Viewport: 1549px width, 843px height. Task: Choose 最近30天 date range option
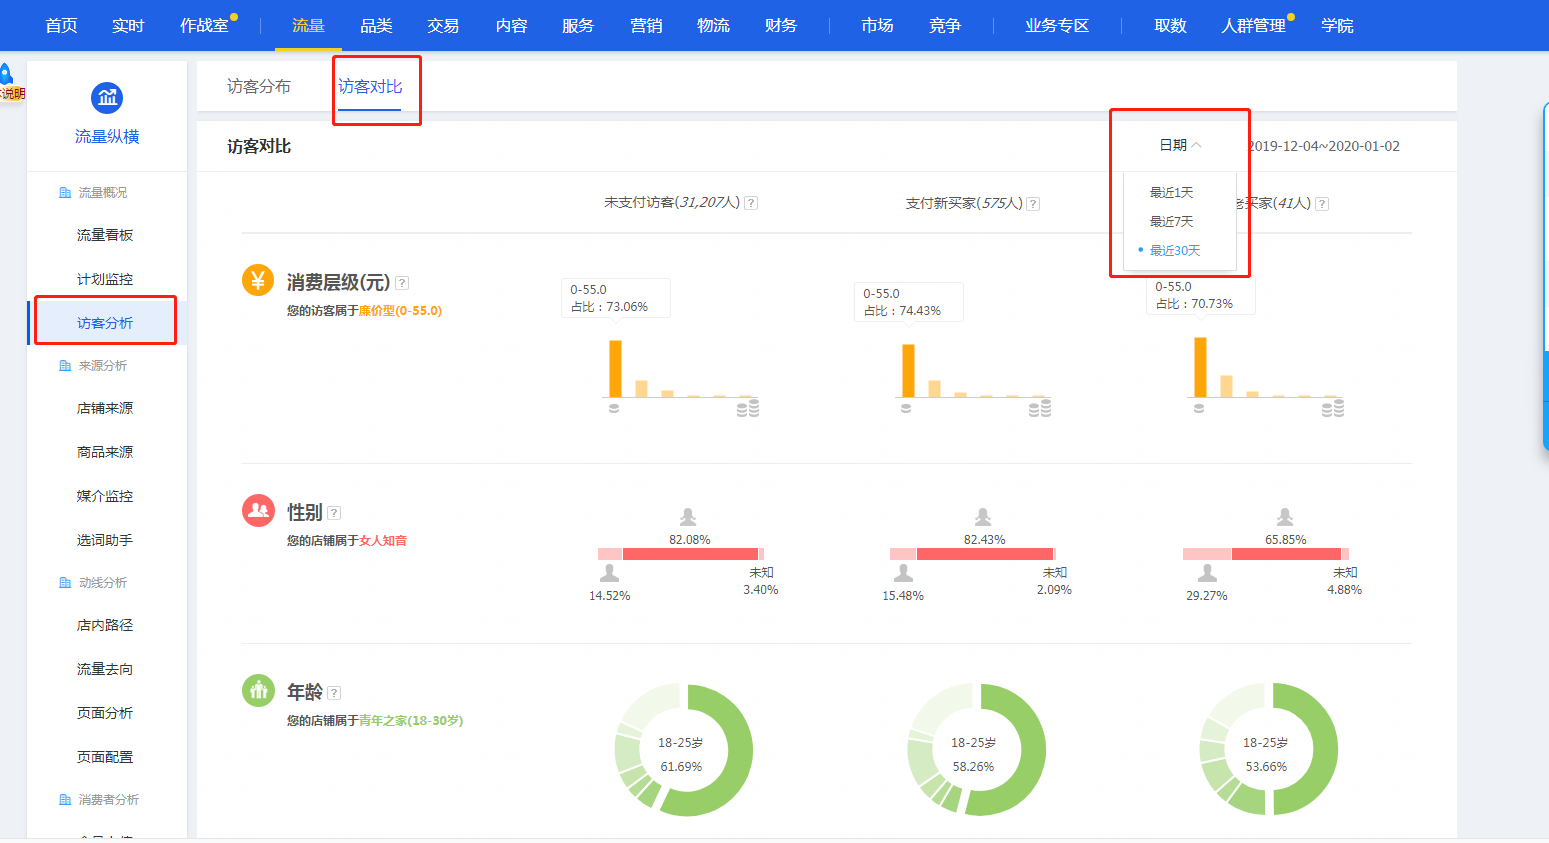pyautogui.click(x=1174, y=250)
